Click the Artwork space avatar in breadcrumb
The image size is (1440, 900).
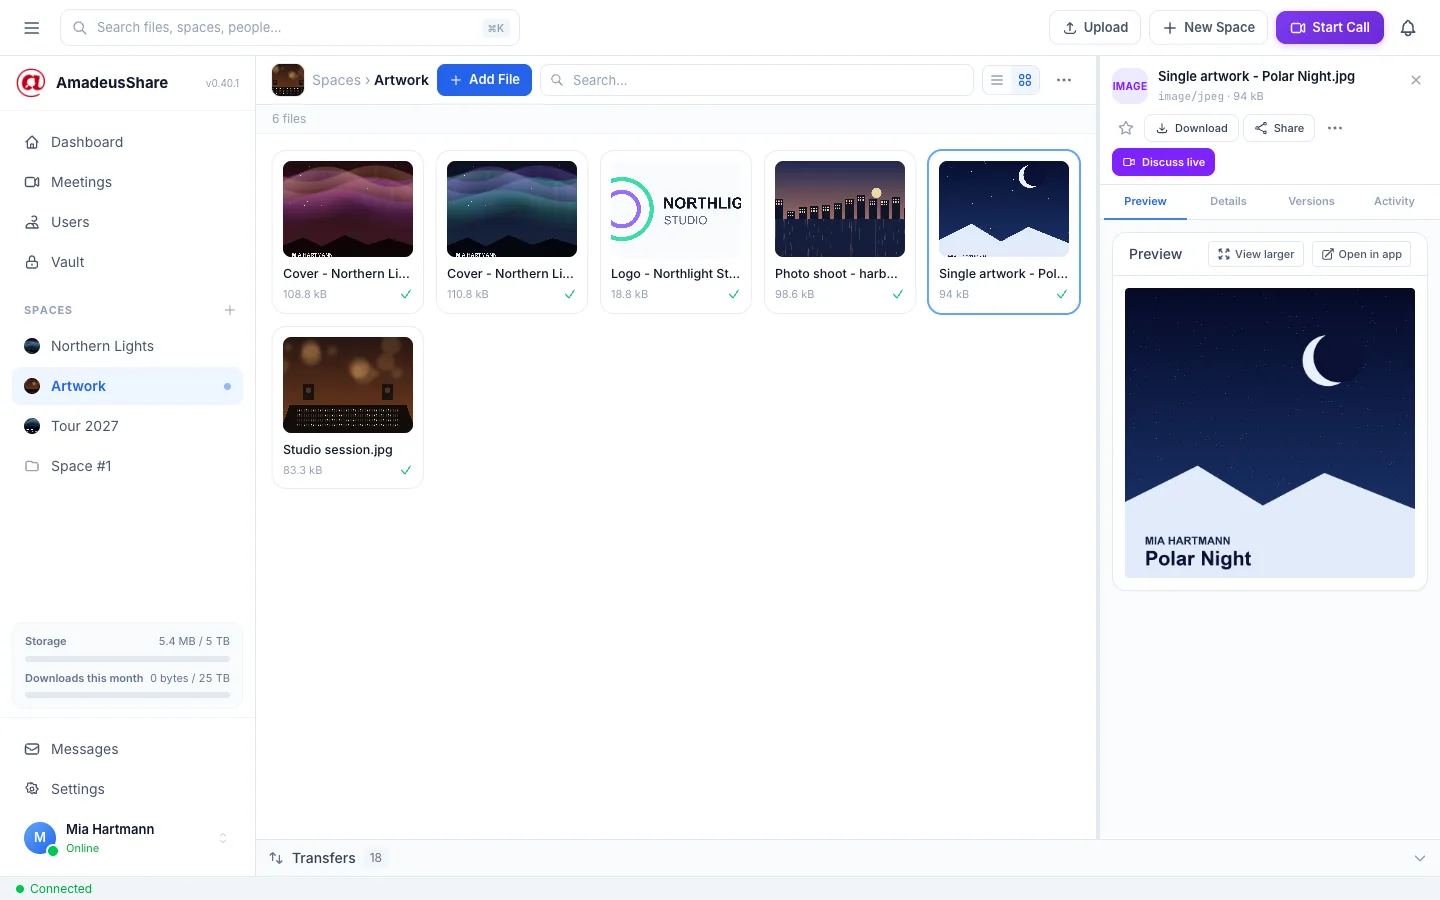point(288,80)
